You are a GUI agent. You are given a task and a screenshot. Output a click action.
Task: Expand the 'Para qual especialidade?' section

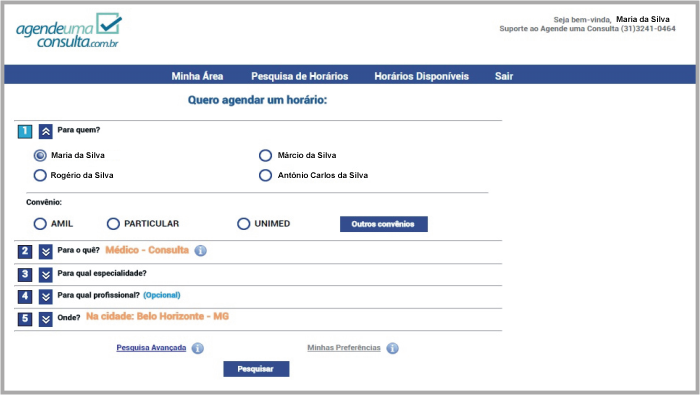[46, 274]
